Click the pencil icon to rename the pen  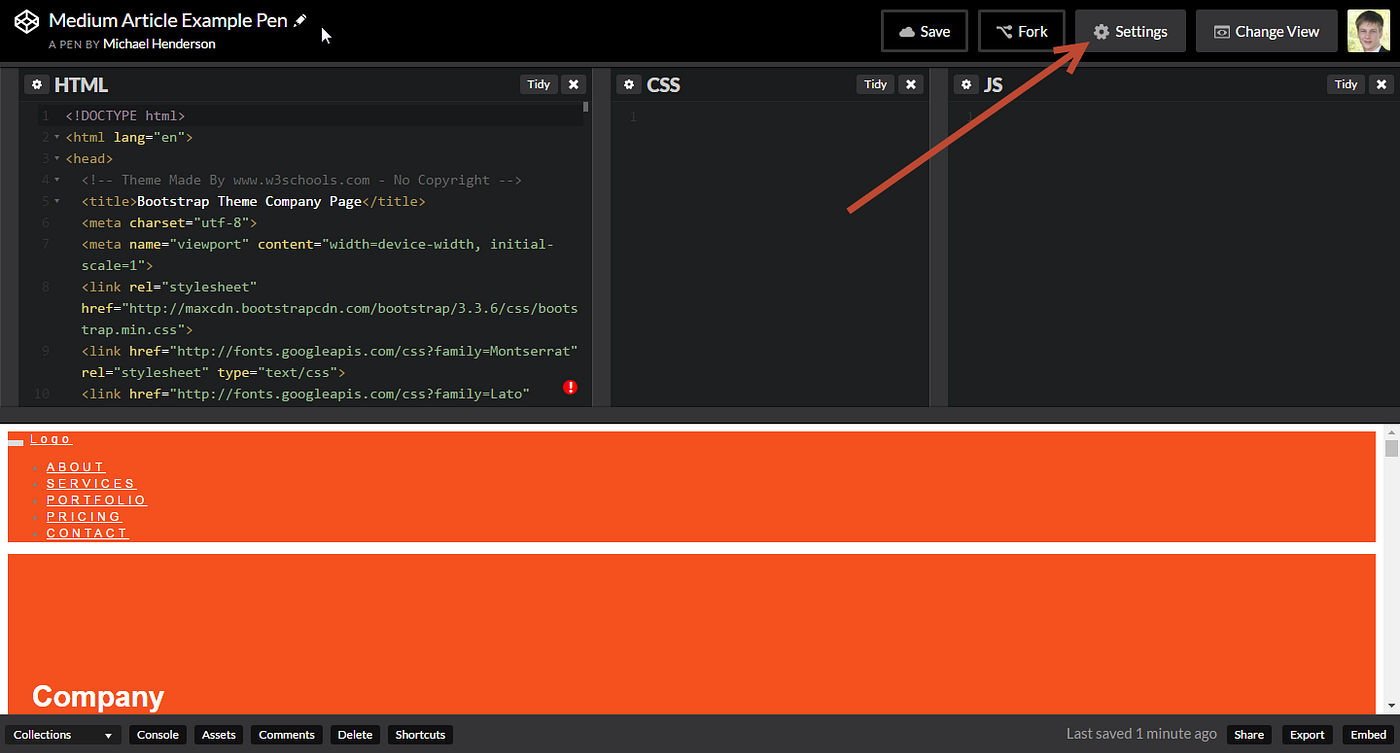299,19
